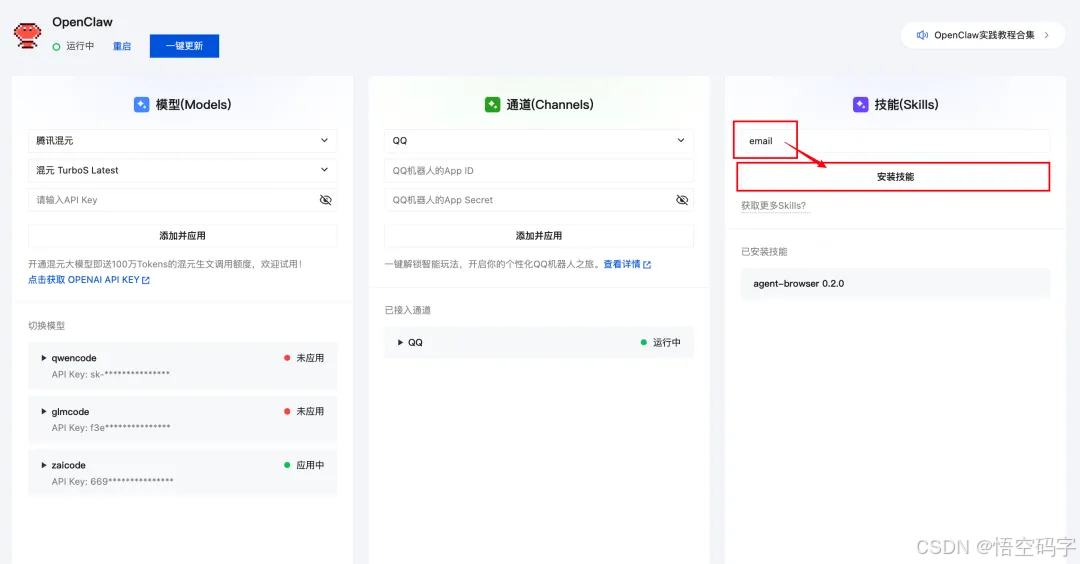Click the 重启 restart link
Image resolution: width=1080 pixels, height=564 pixels.
(x=122, y=46)
